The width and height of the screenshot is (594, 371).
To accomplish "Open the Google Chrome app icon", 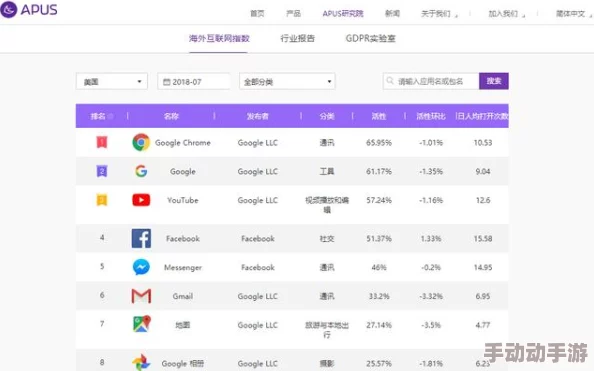I will (141, 142).
